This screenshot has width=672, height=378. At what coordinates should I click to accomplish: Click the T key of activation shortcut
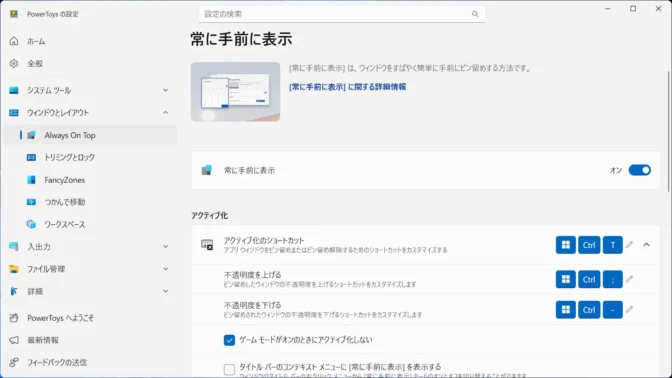pyautogui.click(x=612, y=245)
